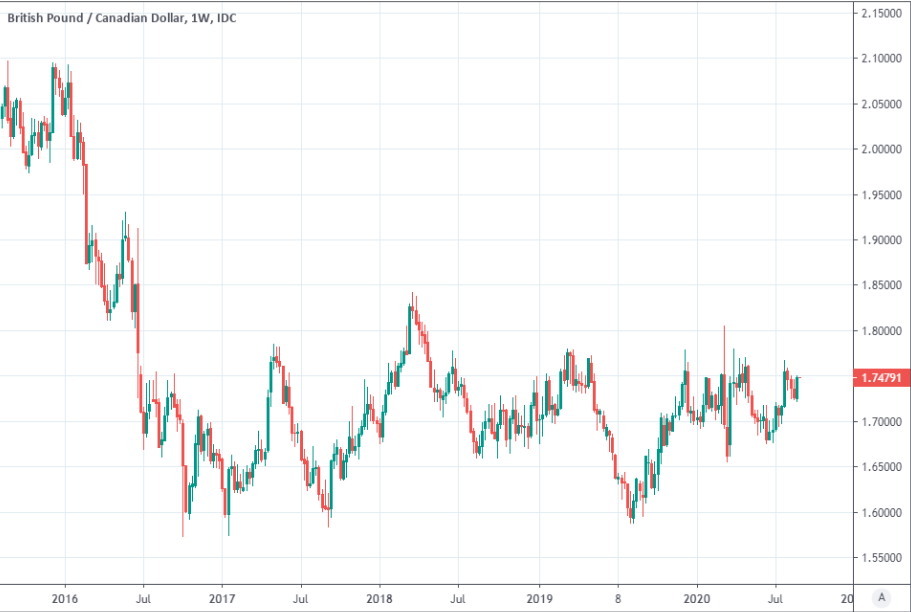Click the current price label 1.74791
This screenshot has width=911, height=612.
point(881,378)
